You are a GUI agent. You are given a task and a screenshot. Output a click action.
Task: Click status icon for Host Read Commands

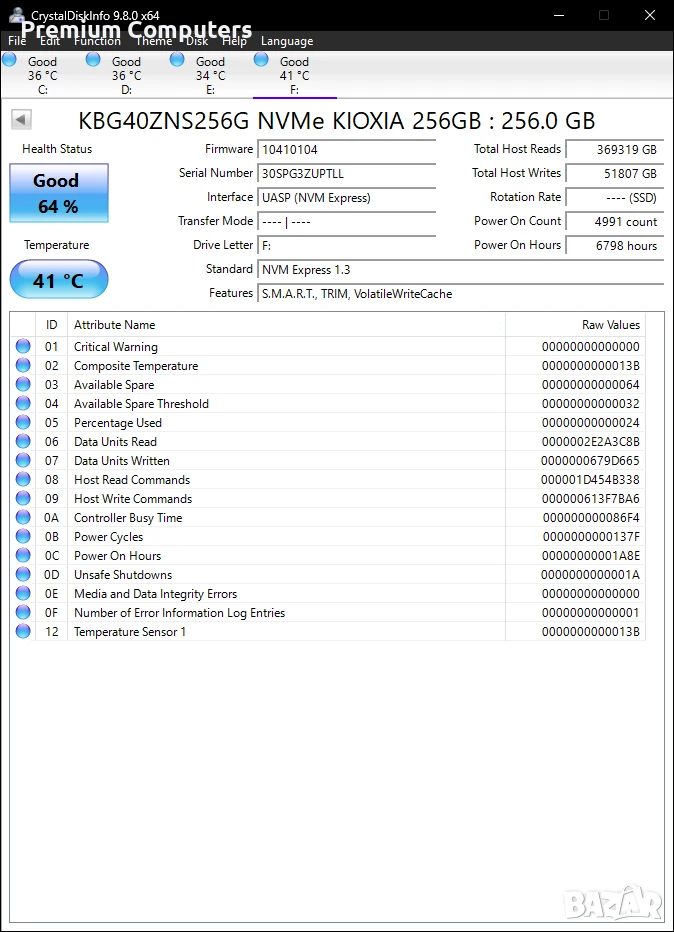click(23, 479)
